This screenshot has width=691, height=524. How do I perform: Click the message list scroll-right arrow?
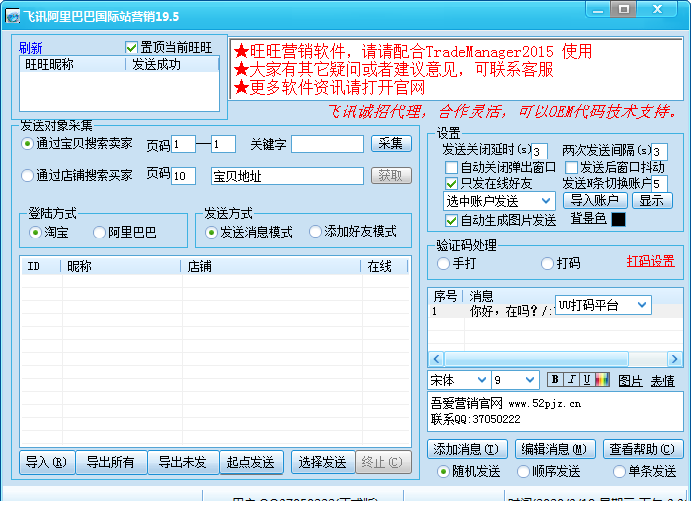tap(674, 359)
